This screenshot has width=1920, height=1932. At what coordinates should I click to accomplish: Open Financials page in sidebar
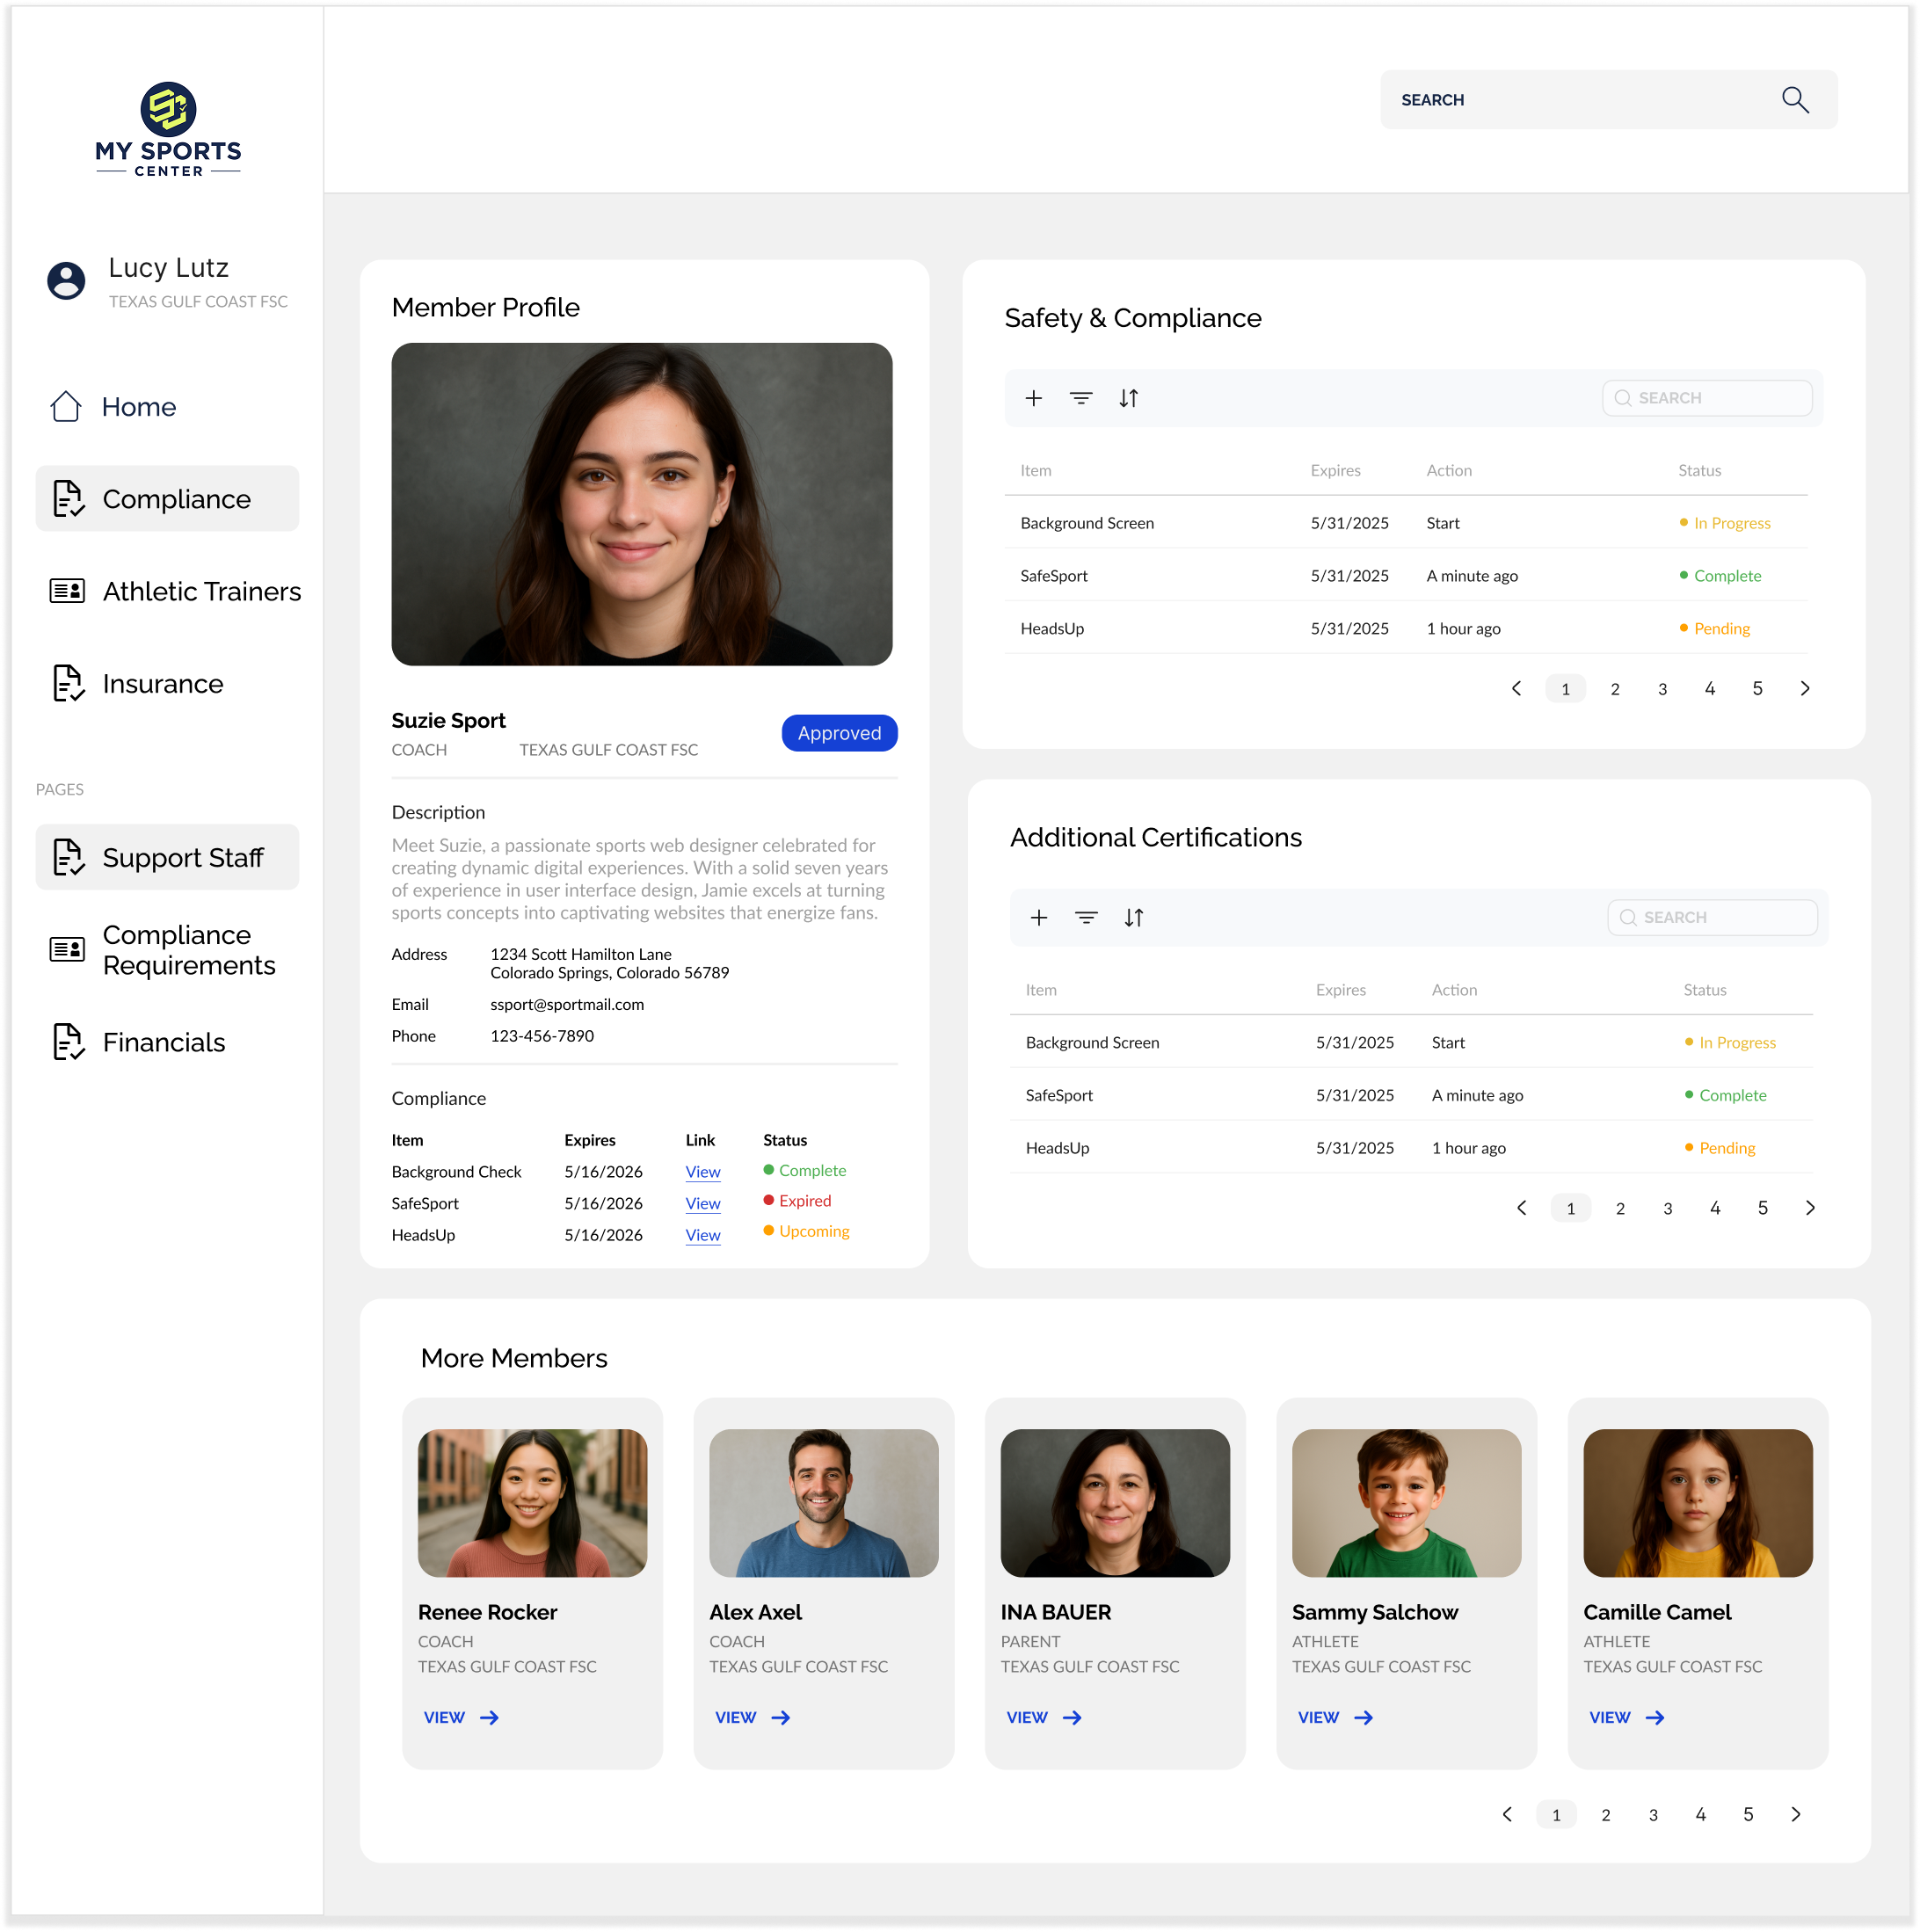(x=163, y=1042)
